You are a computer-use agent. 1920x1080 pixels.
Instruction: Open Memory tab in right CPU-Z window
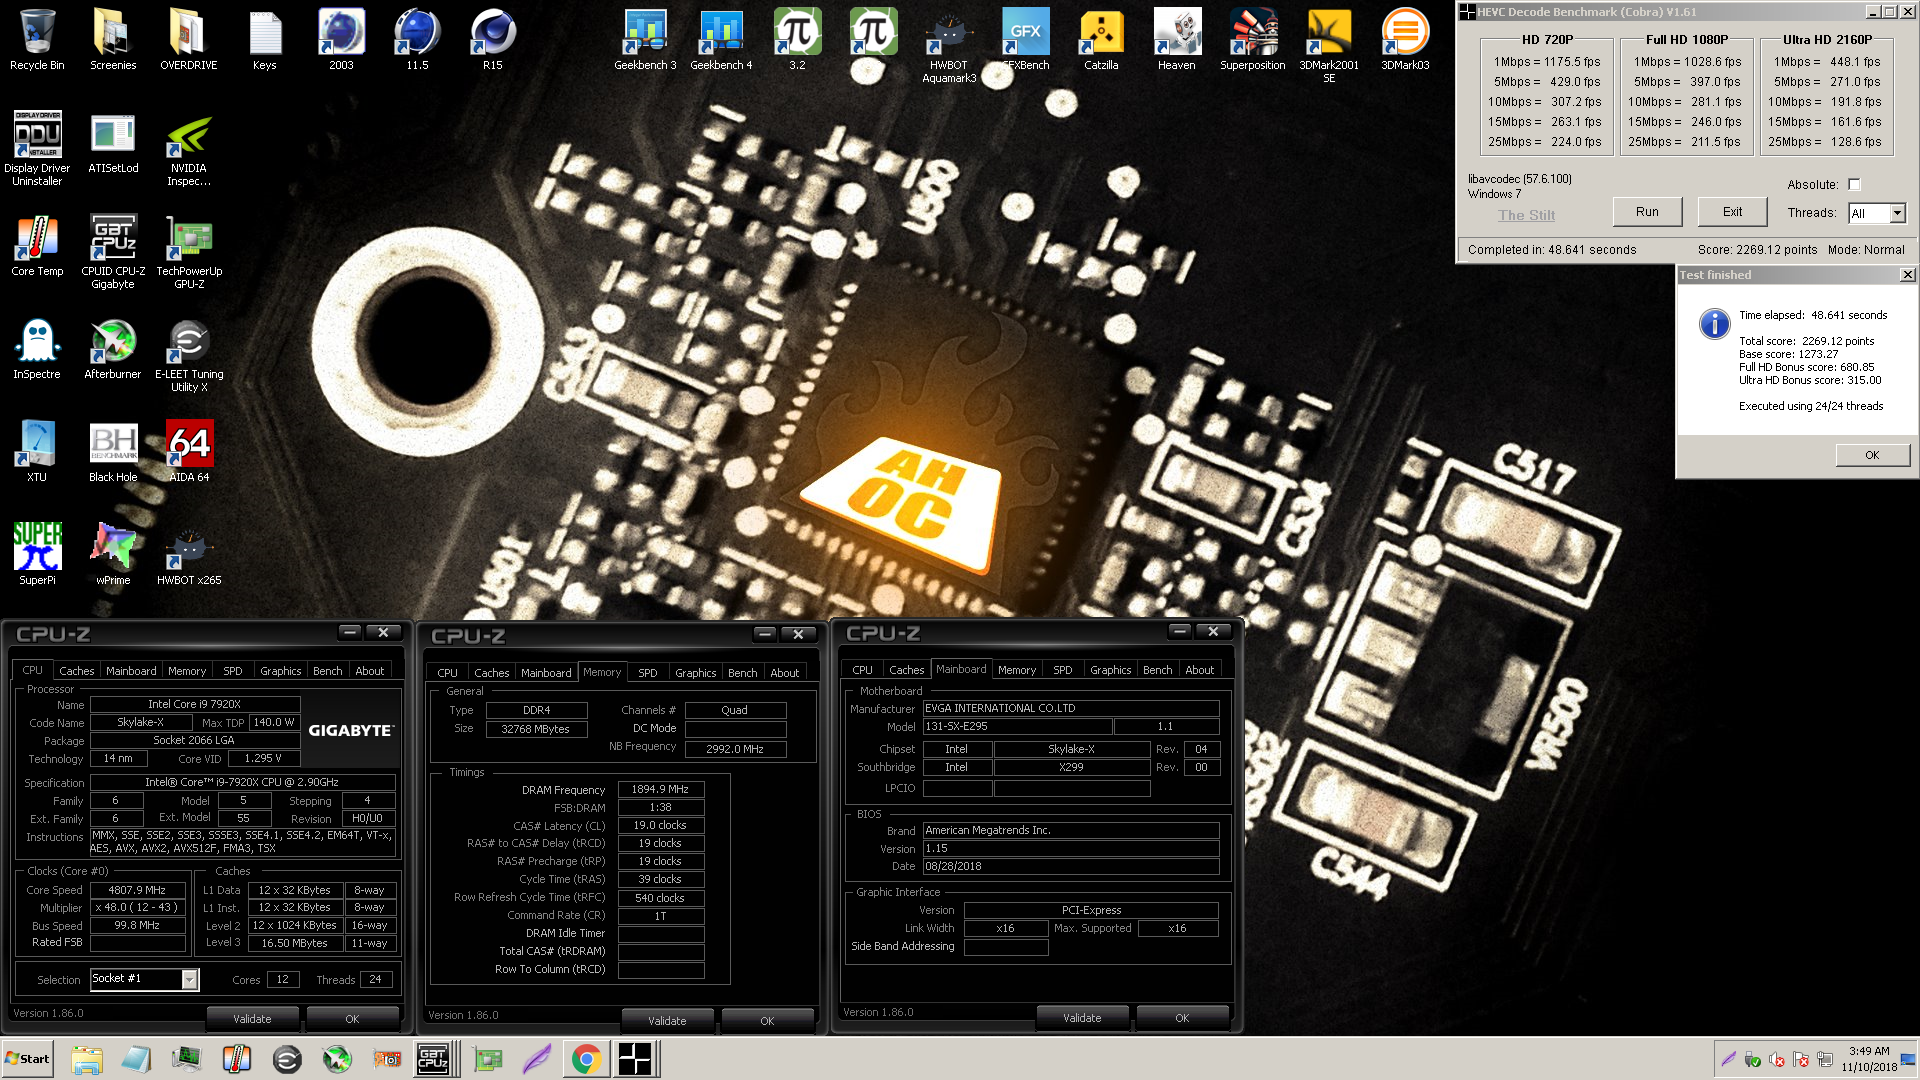(1016, 670)
